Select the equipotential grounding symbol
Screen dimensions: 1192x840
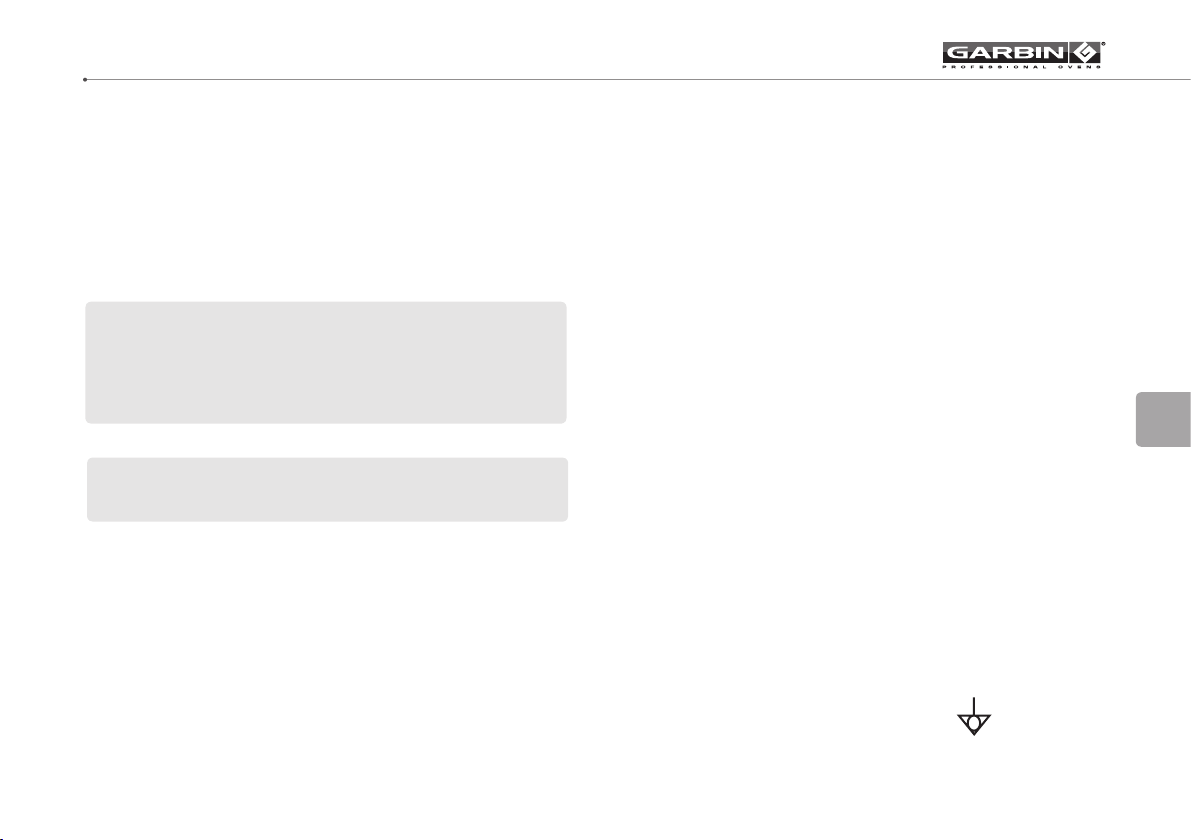(974, 716)
